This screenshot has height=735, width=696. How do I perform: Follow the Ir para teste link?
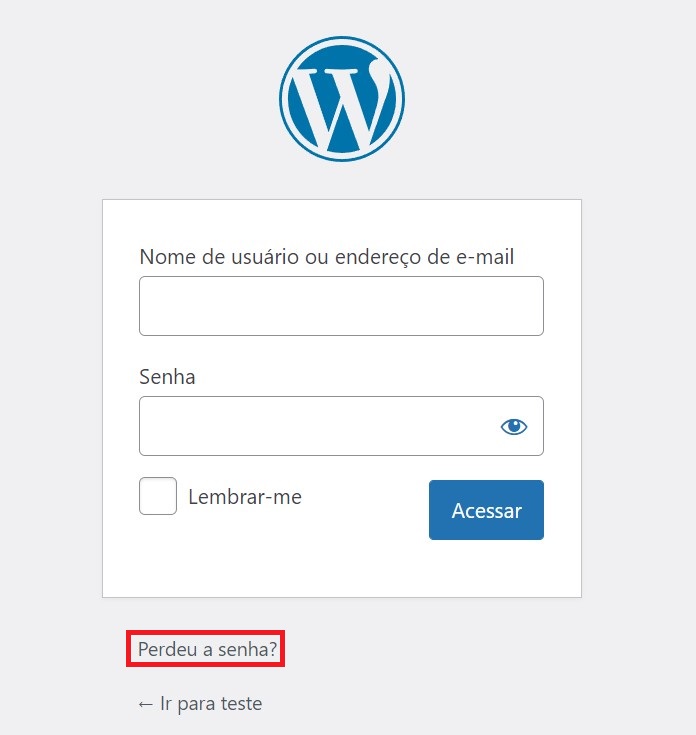200,704
